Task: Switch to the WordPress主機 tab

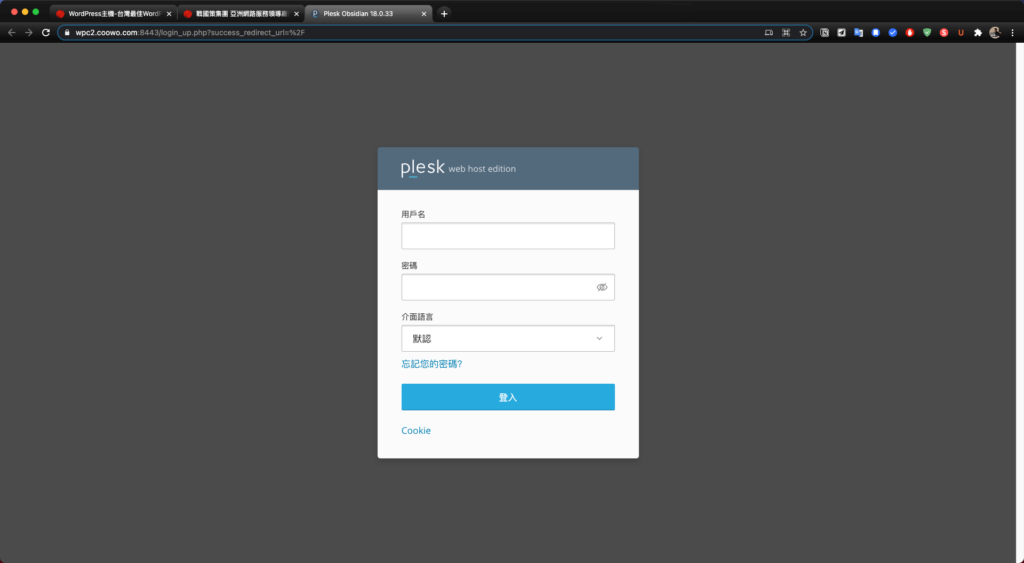Action: pos(113,14)
